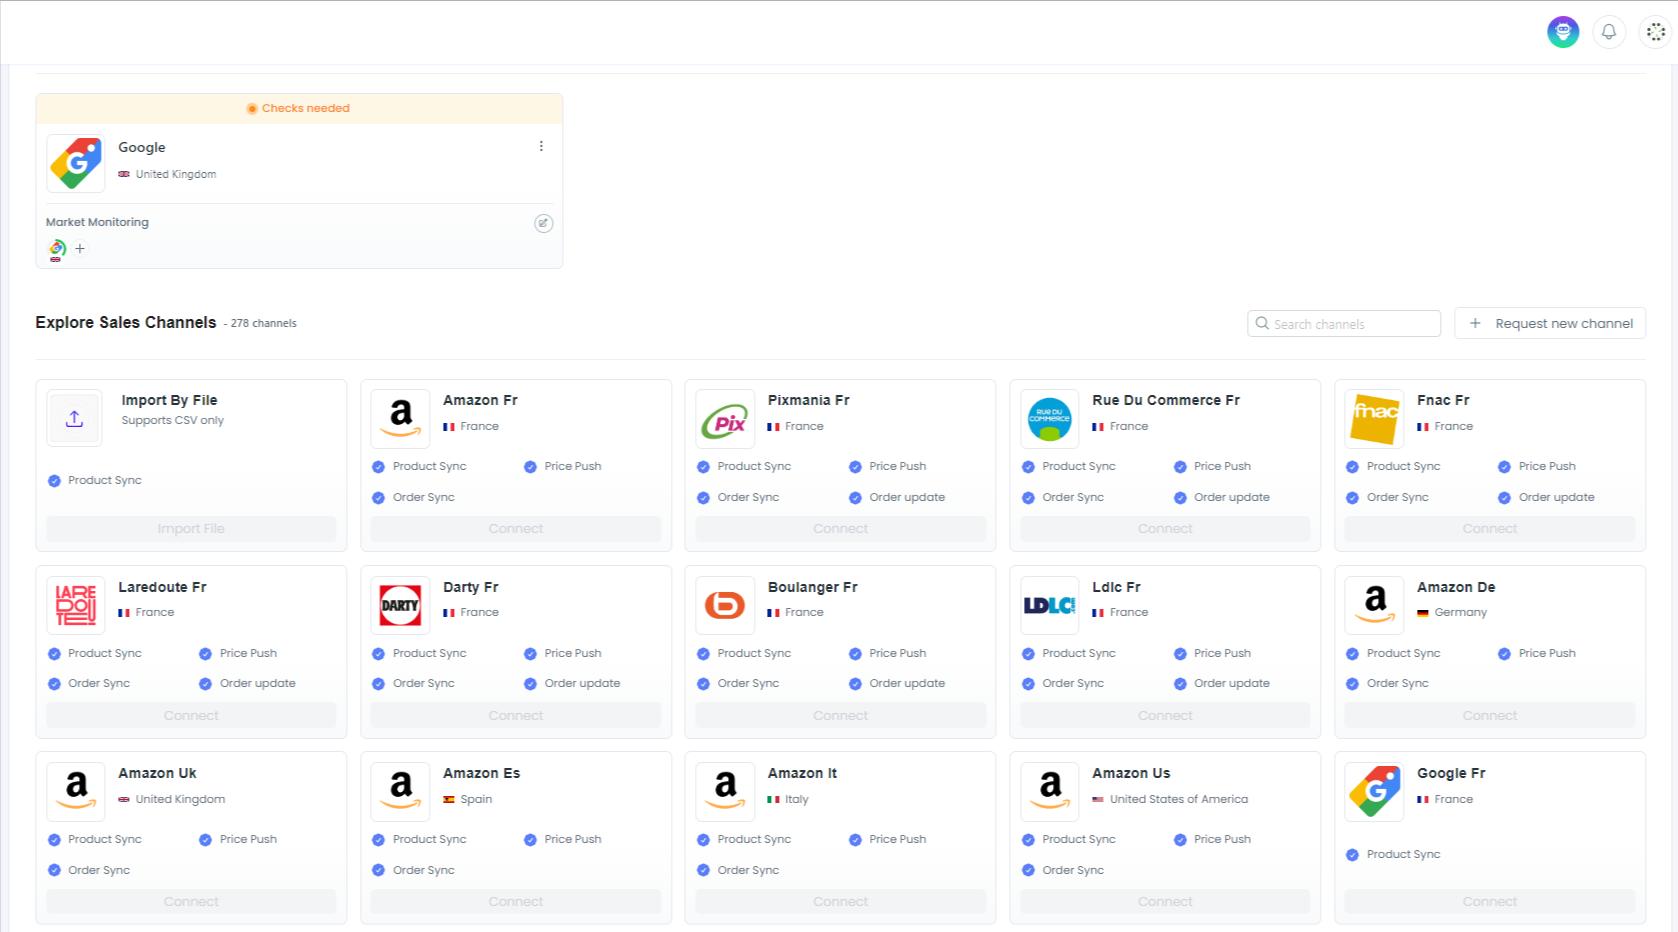Click the Ldlc Fr logo
Image resolution: width=1678 pixels, height=932 pixels.
[1050, 605]
